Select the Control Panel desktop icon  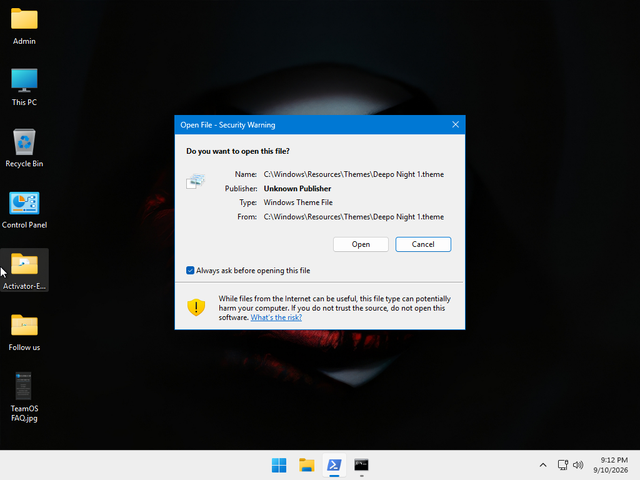24,209
